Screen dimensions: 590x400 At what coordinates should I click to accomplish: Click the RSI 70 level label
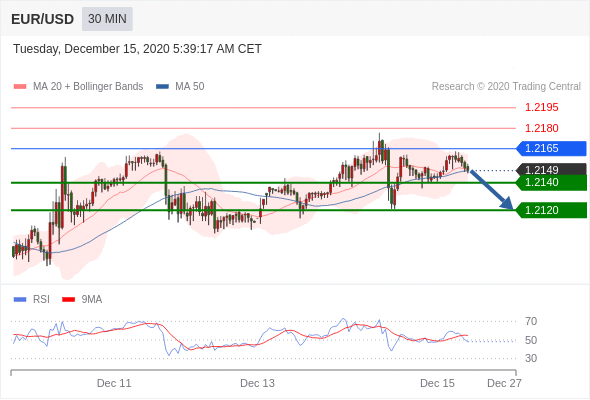pyautogui.click(x=531, y=321)
